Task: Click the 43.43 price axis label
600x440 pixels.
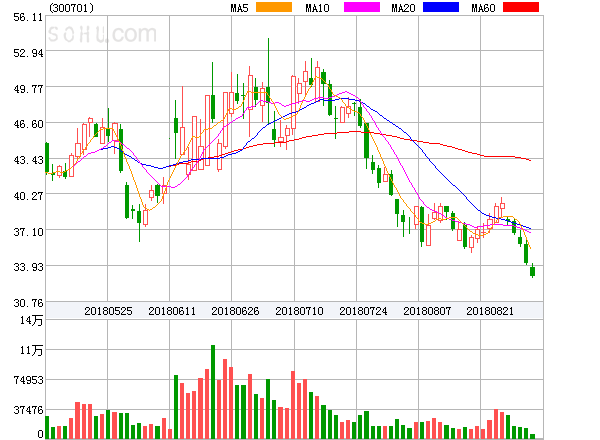Action: [x=28, y=160]
